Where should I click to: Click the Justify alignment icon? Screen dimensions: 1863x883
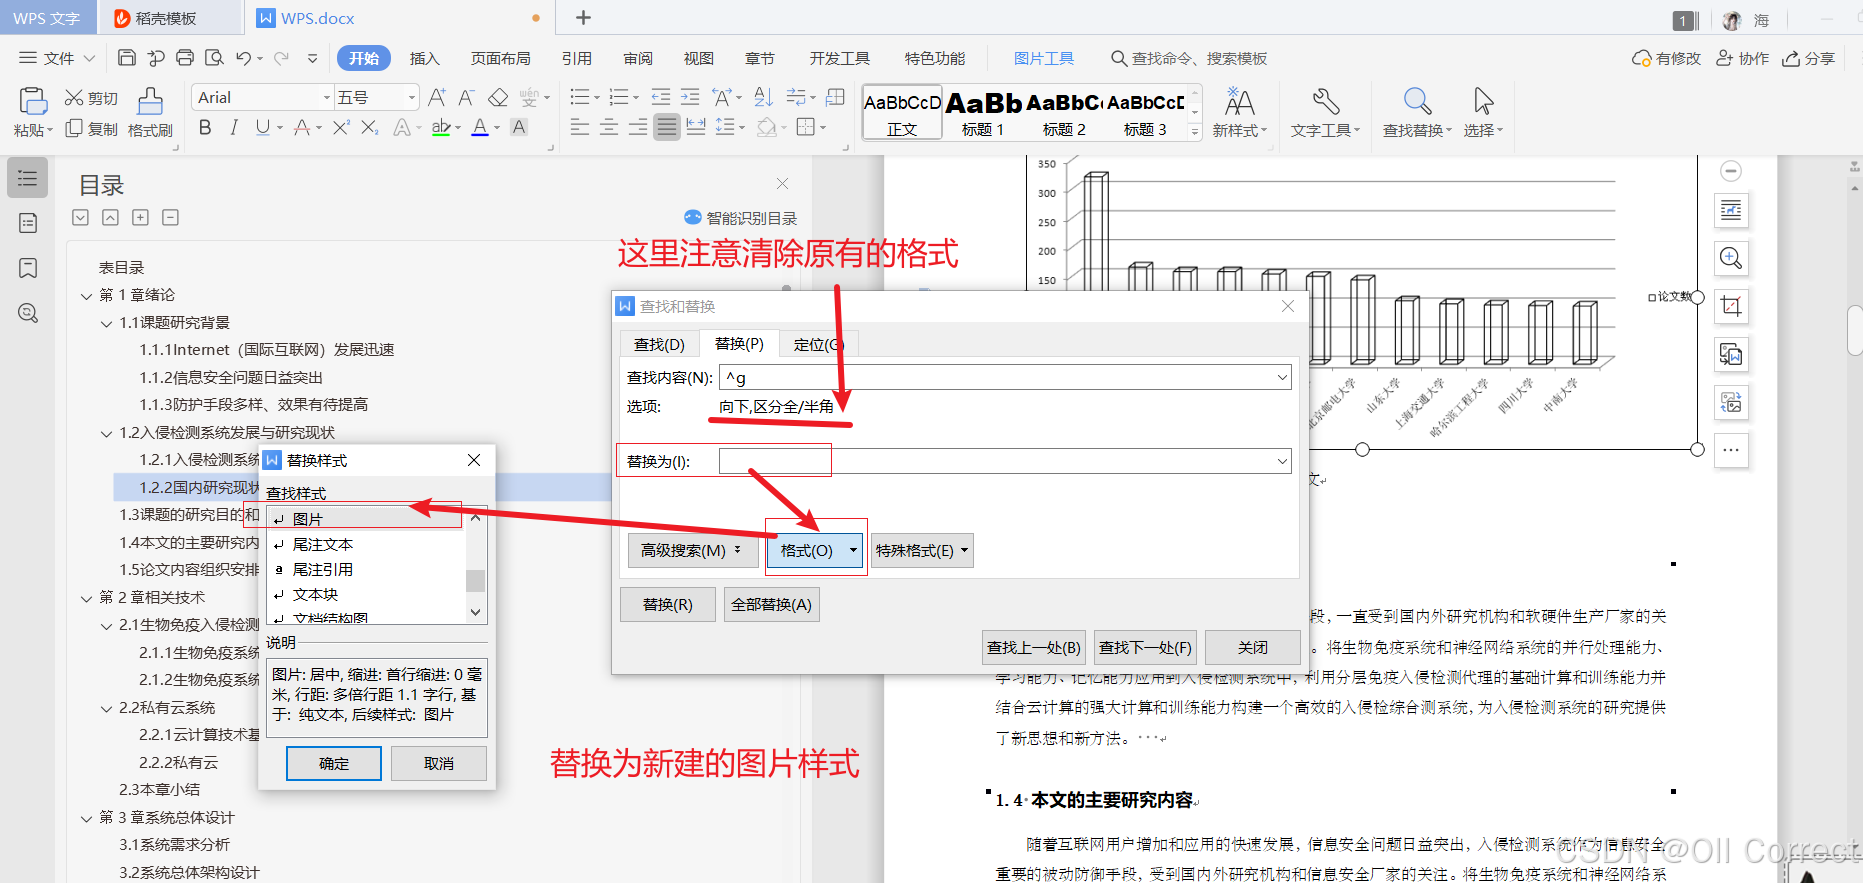[x=667, y=127]
